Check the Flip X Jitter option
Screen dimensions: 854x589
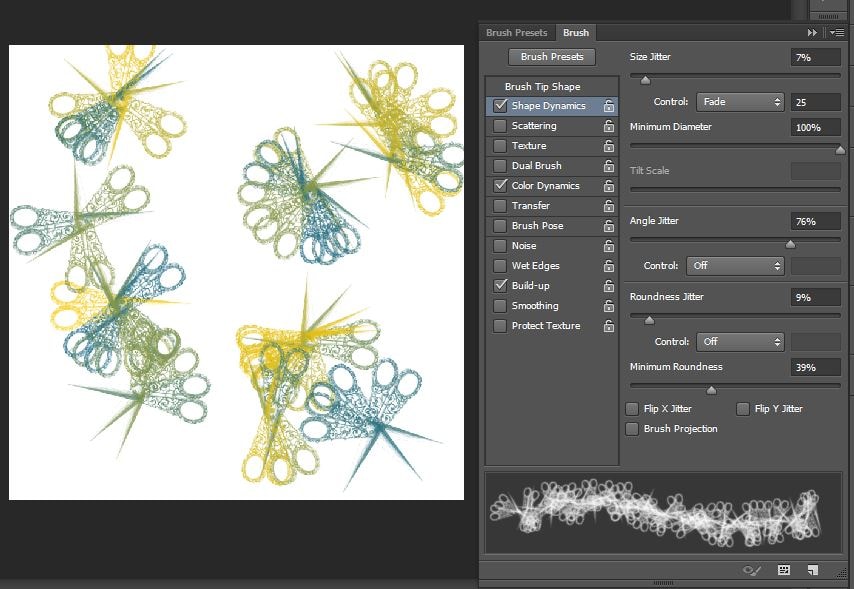[x=632, y=409]
